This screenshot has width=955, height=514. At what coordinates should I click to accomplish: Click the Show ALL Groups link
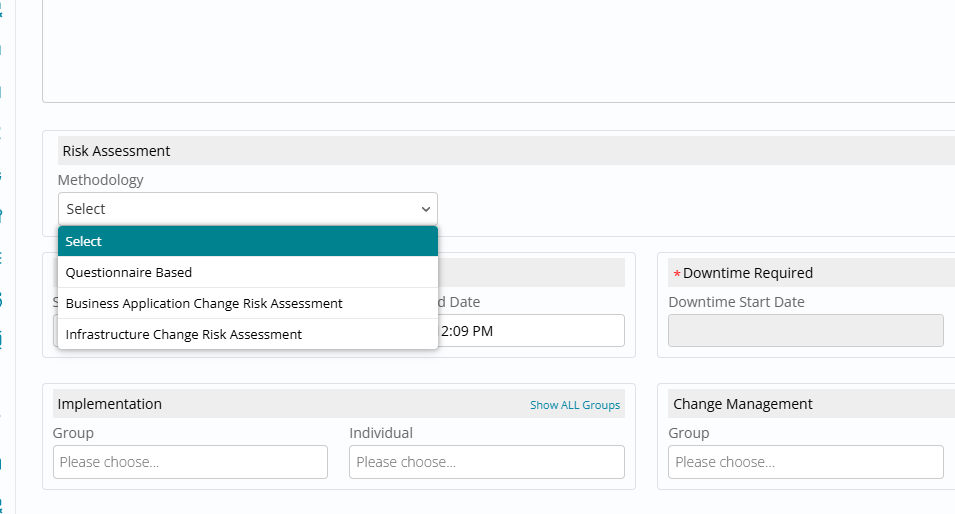[575, 405]
